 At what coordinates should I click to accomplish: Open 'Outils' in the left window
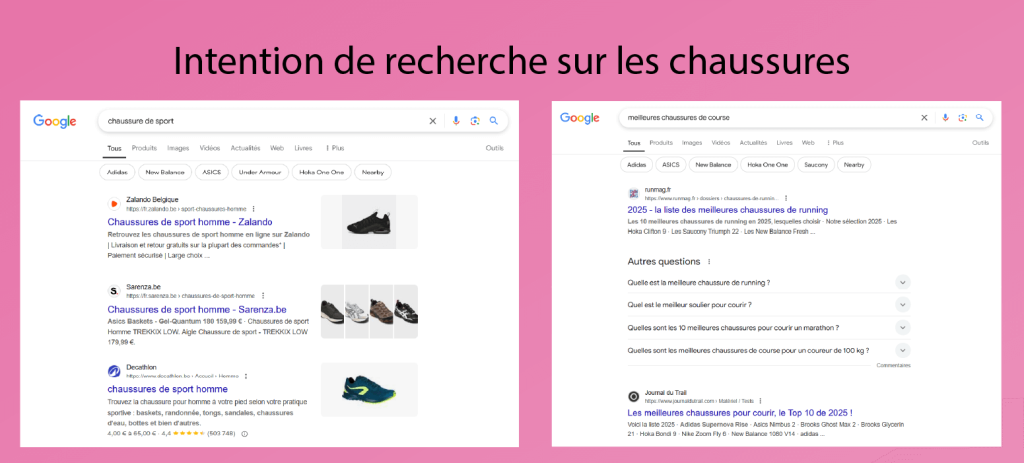pyautogui.click(x=494, y=148)
